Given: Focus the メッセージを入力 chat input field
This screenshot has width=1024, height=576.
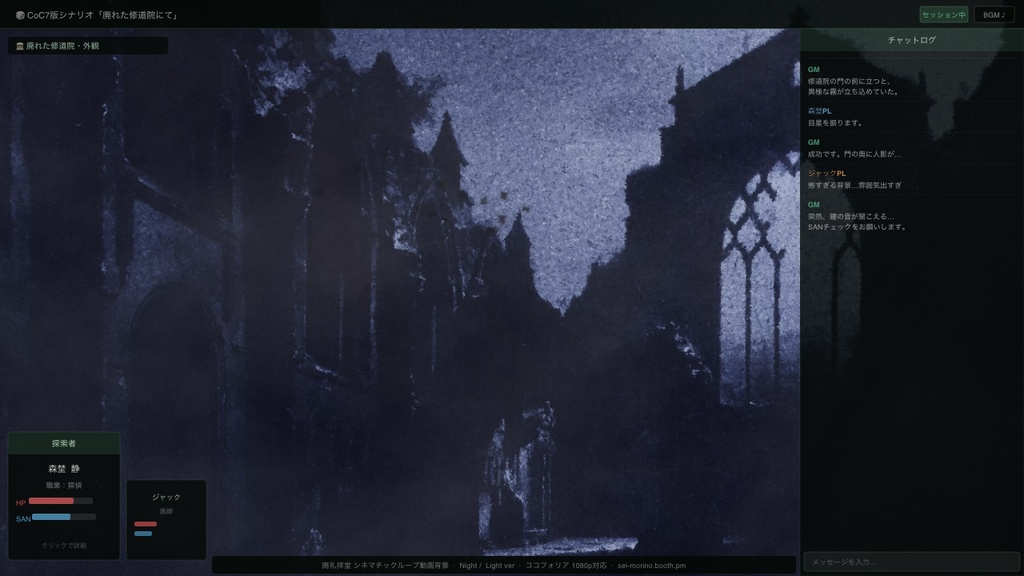Looking at the screenshot, I should click(x=912, y=562).
